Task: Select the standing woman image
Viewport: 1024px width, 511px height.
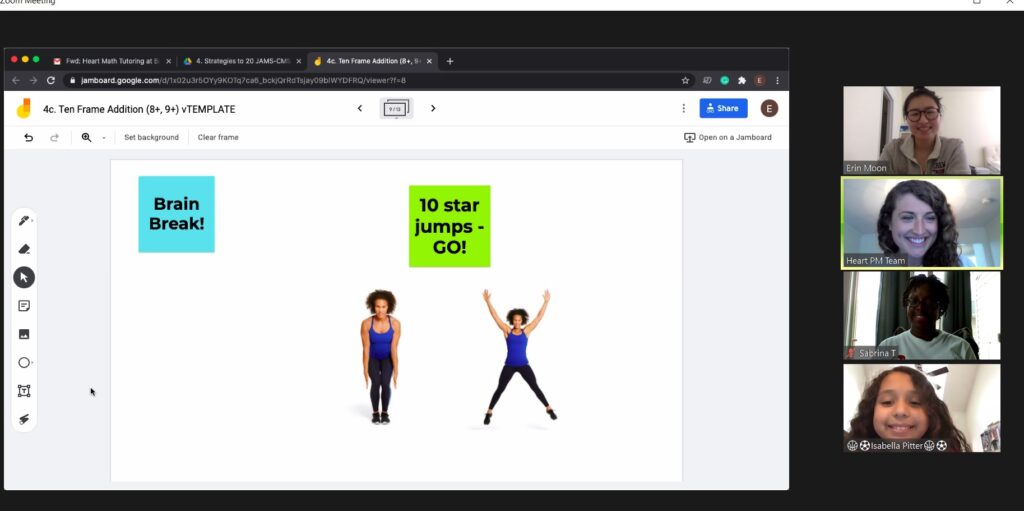Action: point(381,357)
